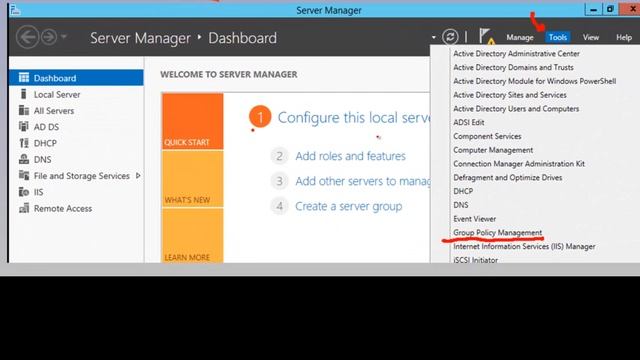
Task: Click Configure this local server link
Action: [x=353, y=118]
